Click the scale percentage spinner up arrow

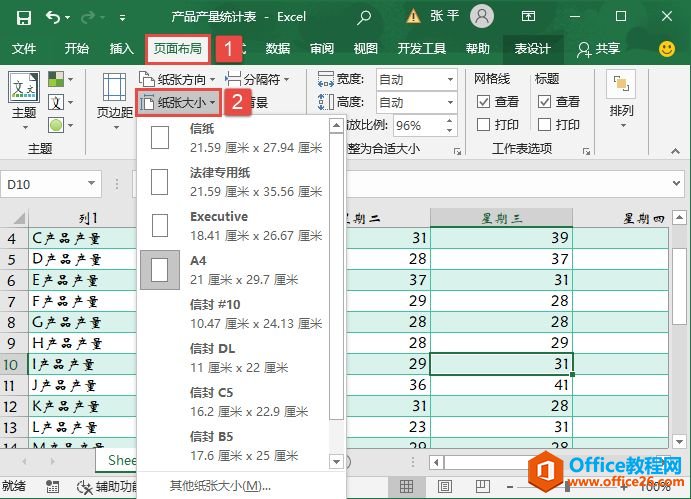click(x=449, y=121)
